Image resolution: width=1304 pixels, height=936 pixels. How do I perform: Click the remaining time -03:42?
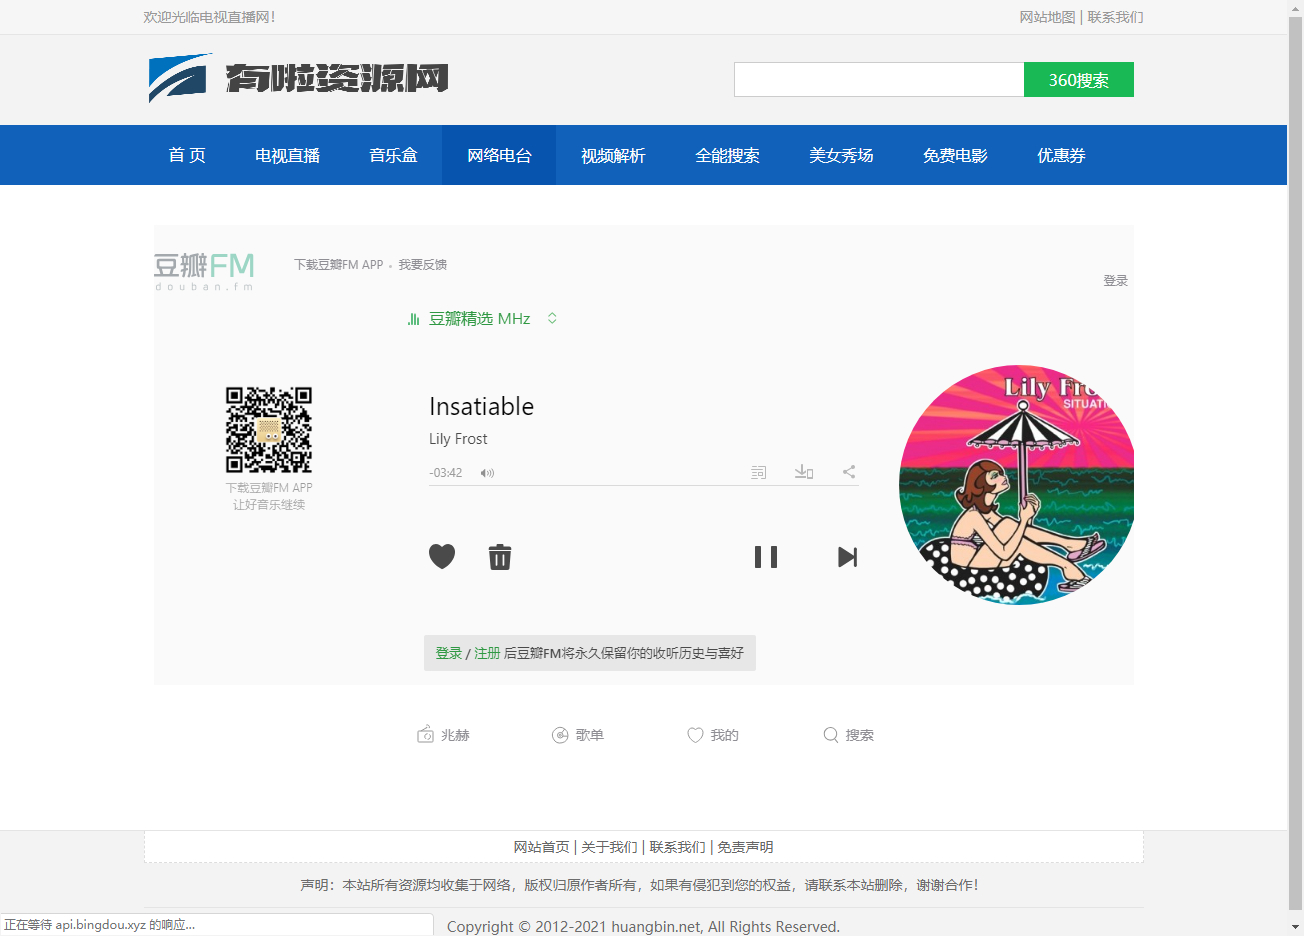[446, 473]
